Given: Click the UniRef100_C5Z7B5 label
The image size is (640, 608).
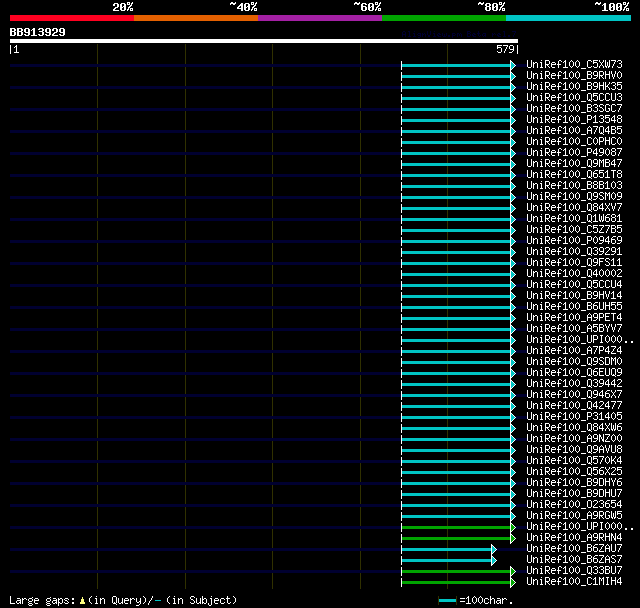Looking at the screenshot, I should [x=574, y=230].
